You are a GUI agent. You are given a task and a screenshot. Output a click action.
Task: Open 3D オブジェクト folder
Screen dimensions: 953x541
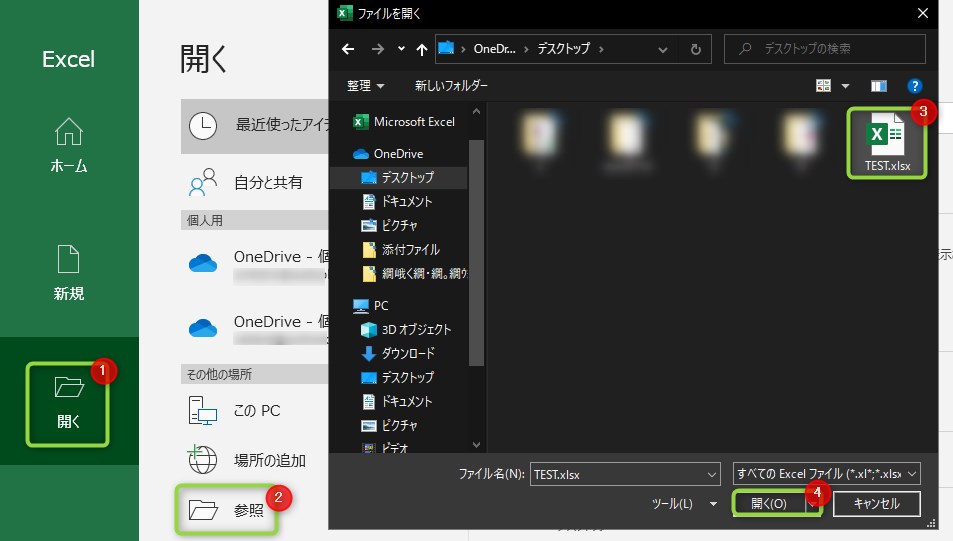pos(407,329)
